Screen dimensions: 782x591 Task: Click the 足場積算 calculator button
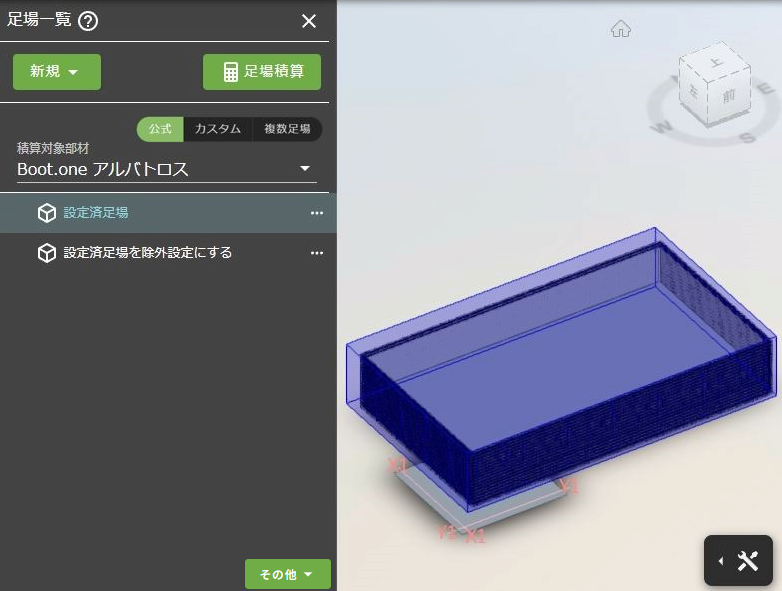tap(262, 72)
